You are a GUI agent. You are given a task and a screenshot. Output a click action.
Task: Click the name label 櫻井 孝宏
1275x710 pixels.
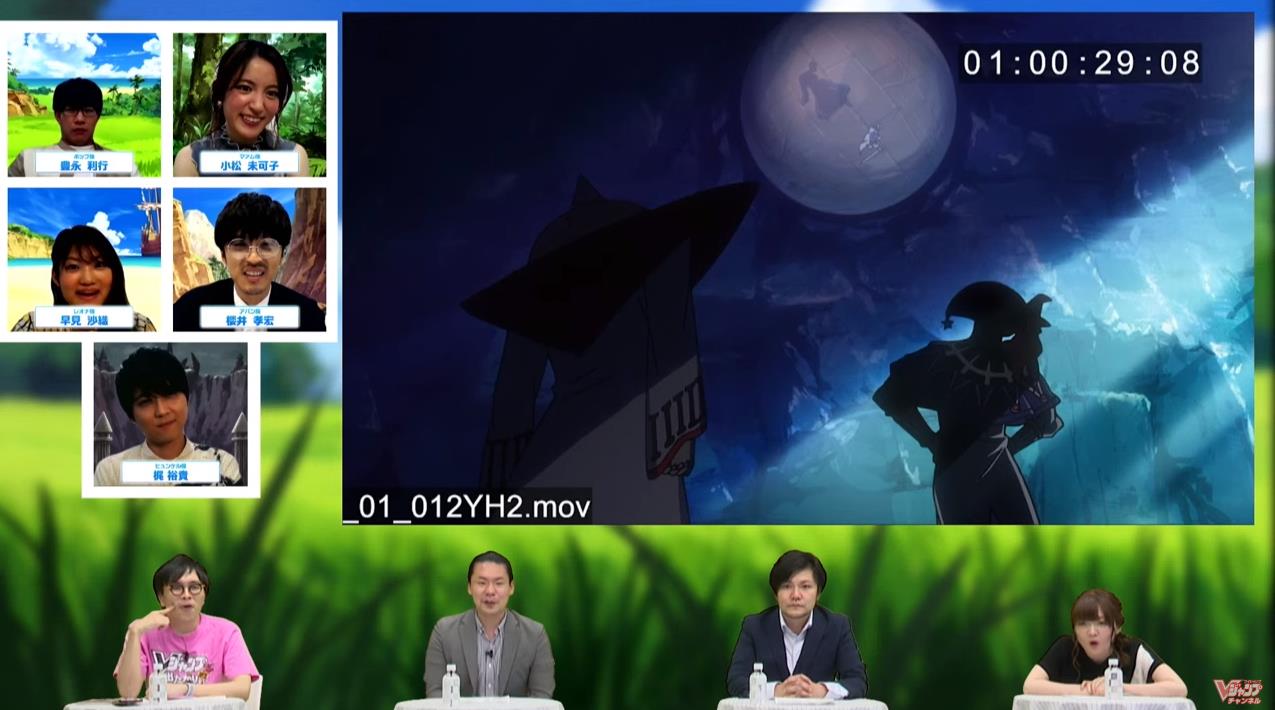coord(249,317)
